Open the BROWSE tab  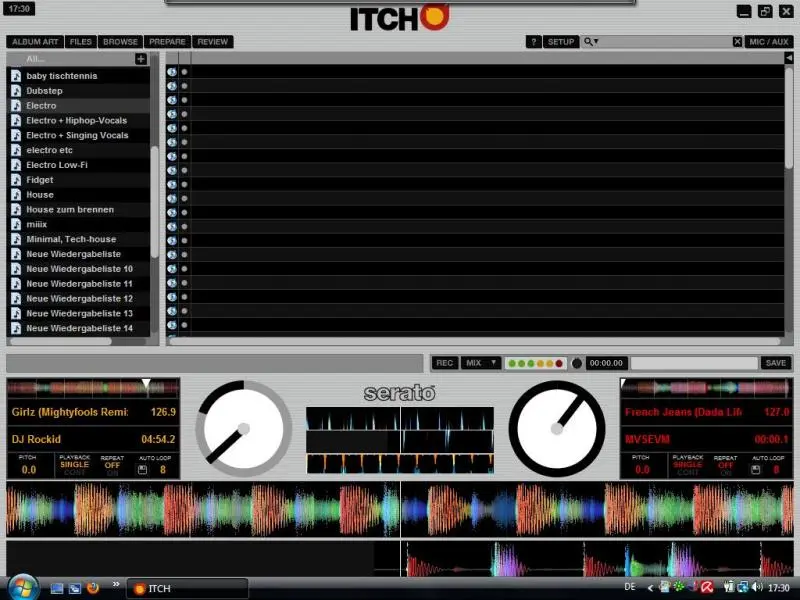tap(121, 42)
